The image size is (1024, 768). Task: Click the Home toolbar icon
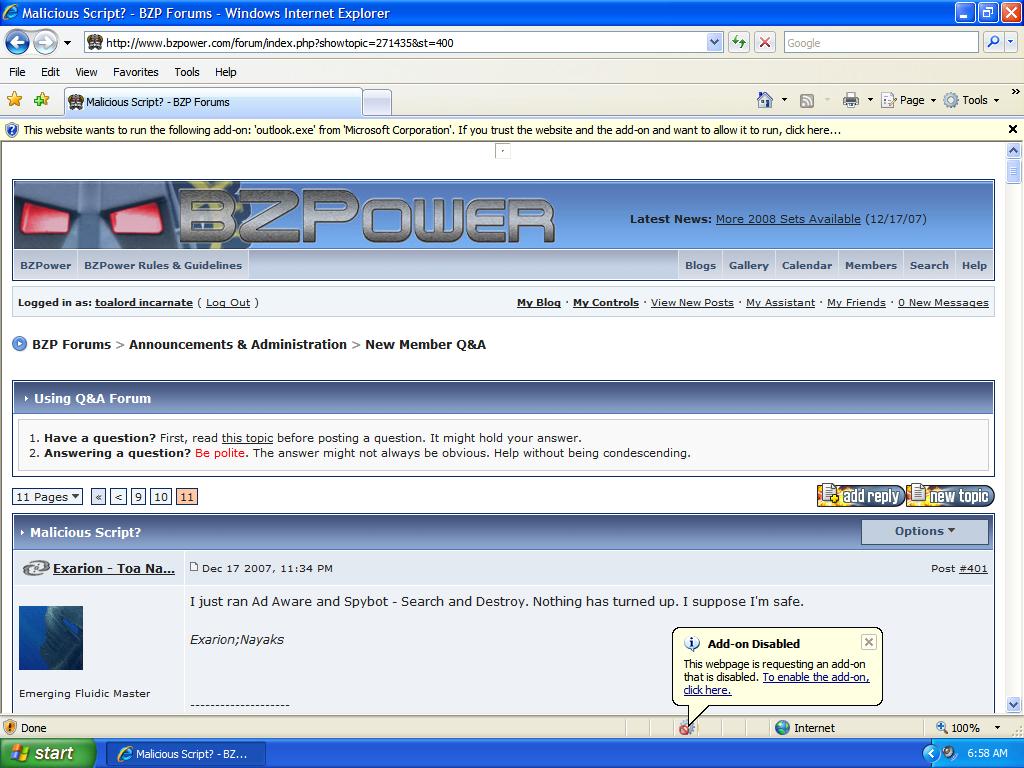click(x=764, y=100)
